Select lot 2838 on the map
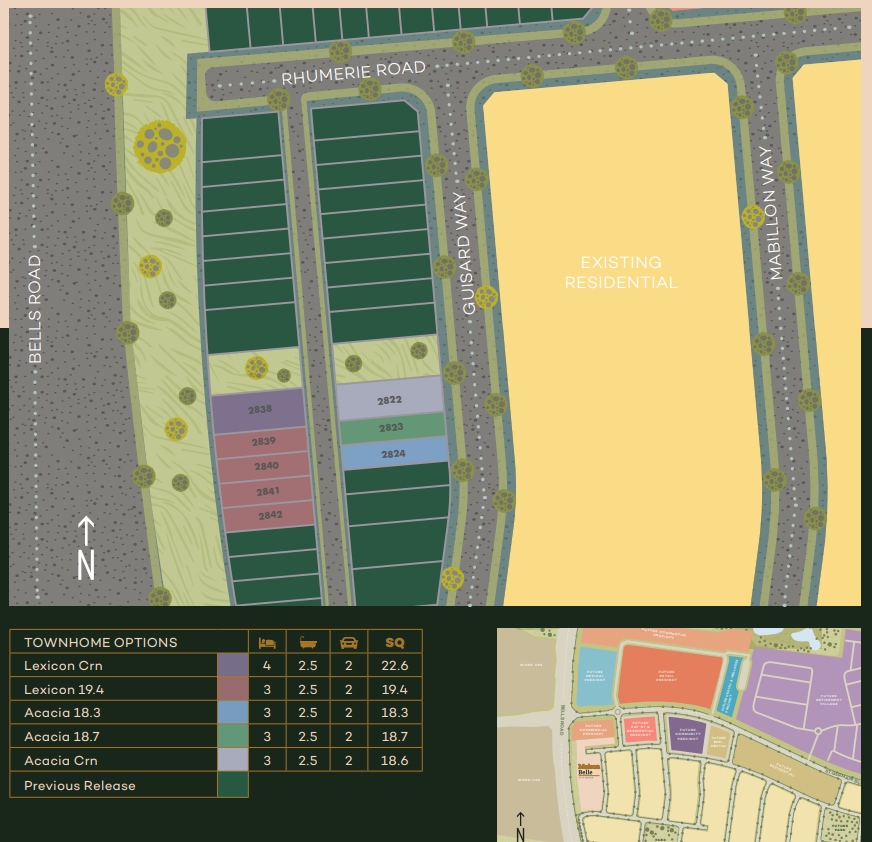The image size is (872, 842). pos(259,410)
